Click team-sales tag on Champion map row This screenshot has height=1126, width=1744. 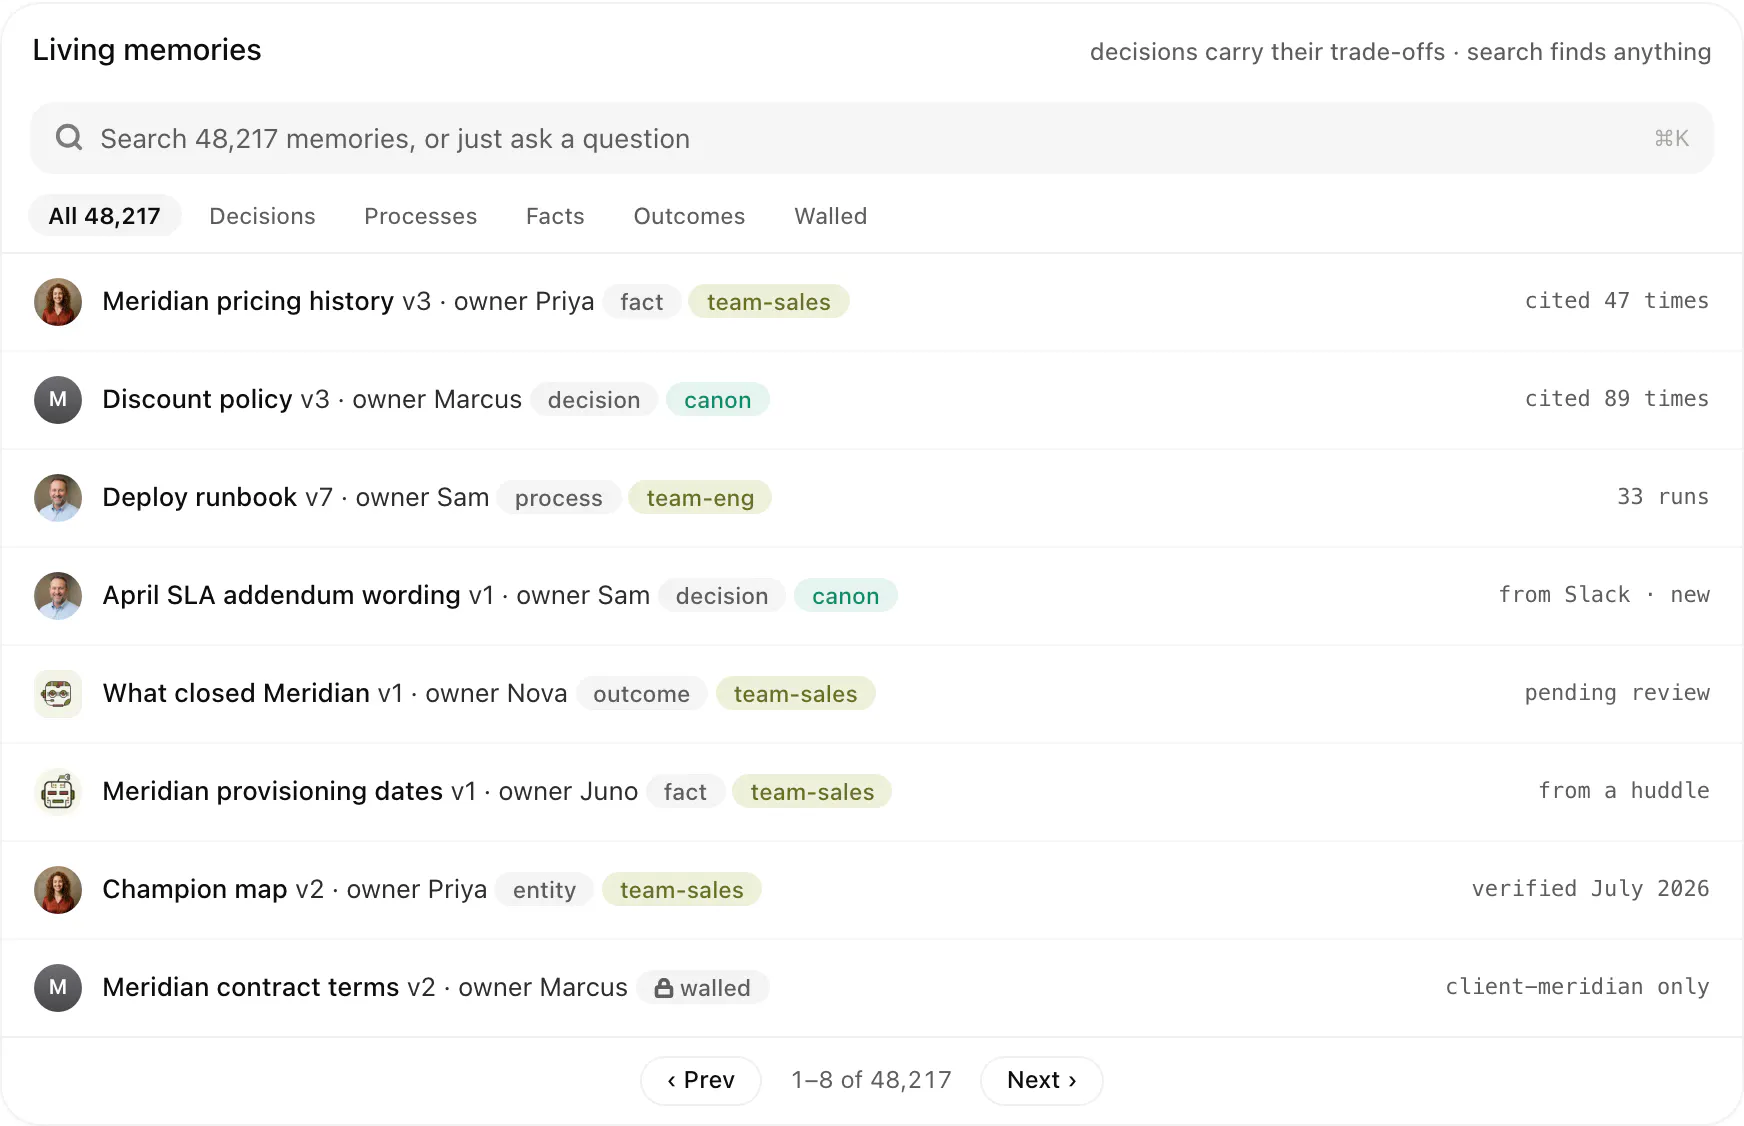pyautogui.click(x=682, y=890)
